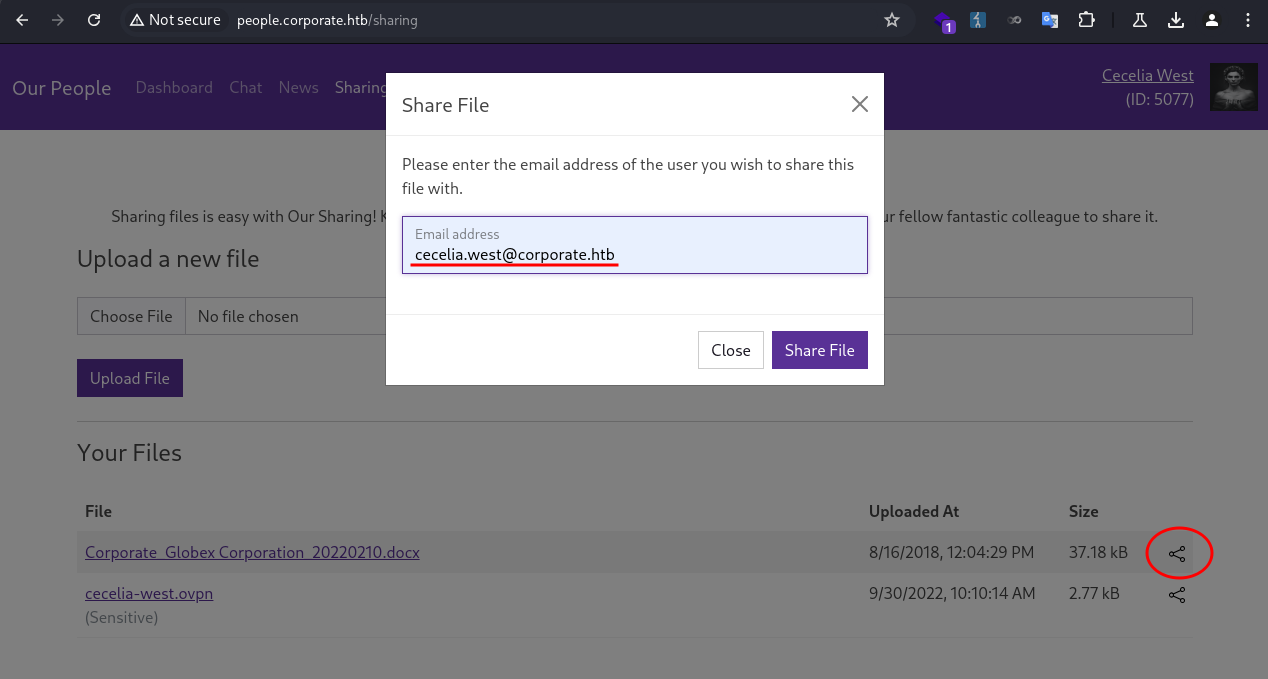
Task: Open the cecelia-west.ovpn file link
Action: (149, 593)
